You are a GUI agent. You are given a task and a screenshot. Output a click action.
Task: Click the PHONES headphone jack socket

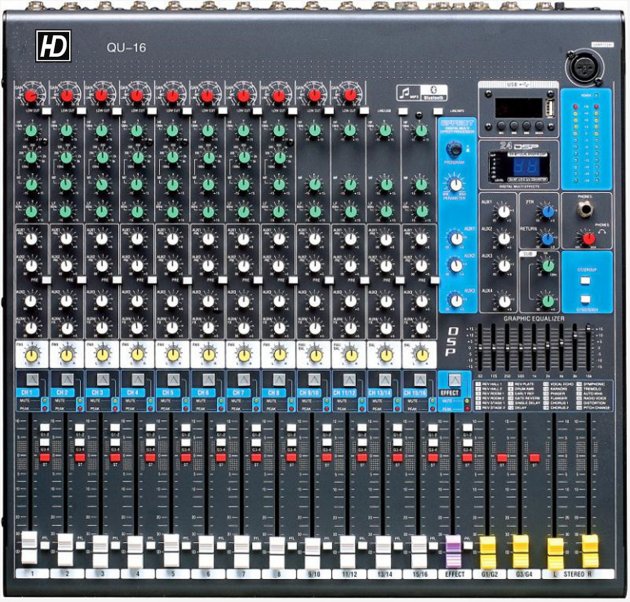click(x=586, y=209)
